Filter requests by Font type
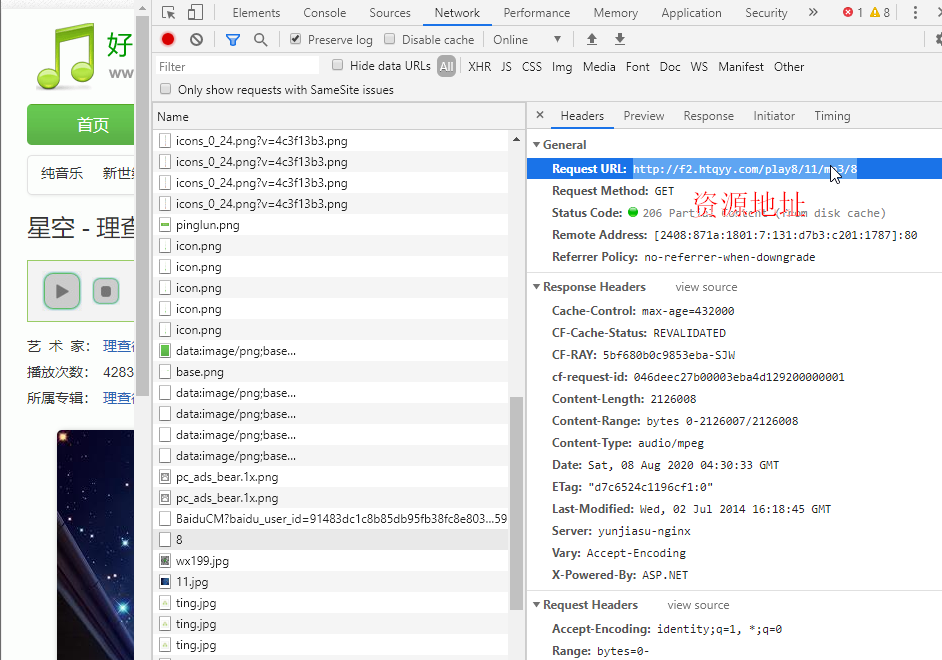The image size is (942, 660). [637, 67]
